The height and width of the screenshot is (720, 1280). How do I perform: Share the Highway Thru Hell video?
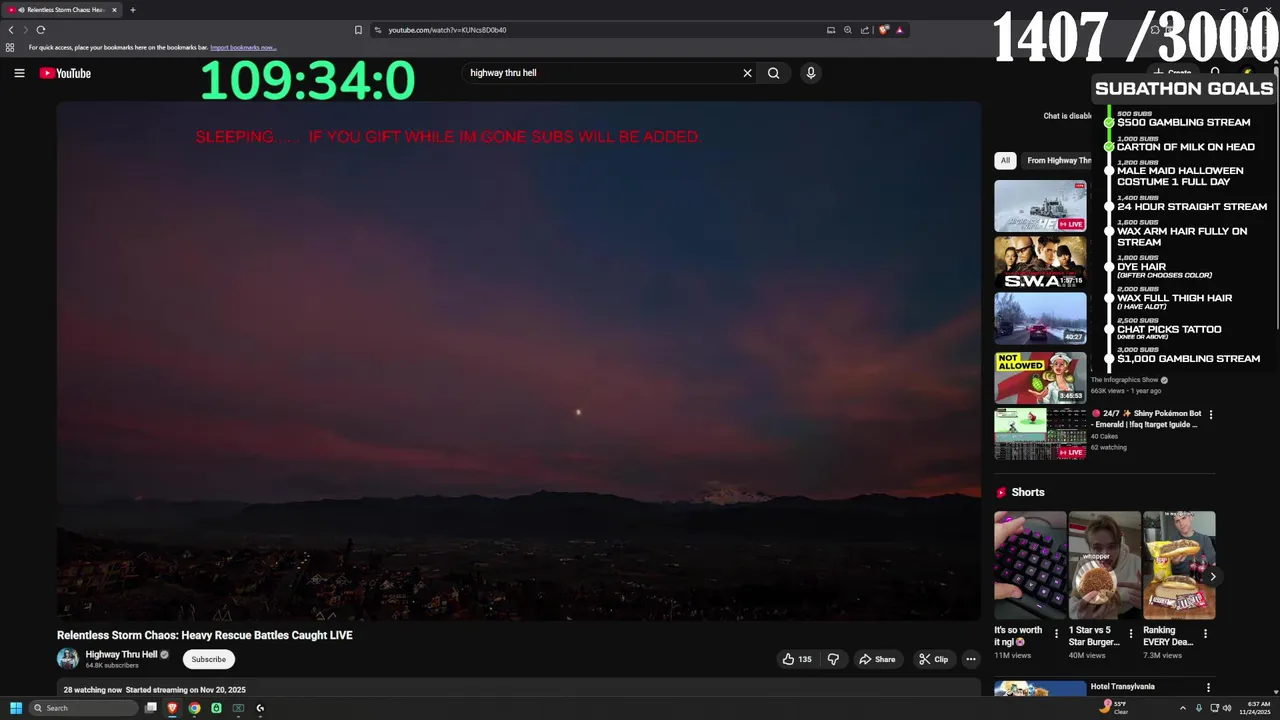tap(877, 659)
